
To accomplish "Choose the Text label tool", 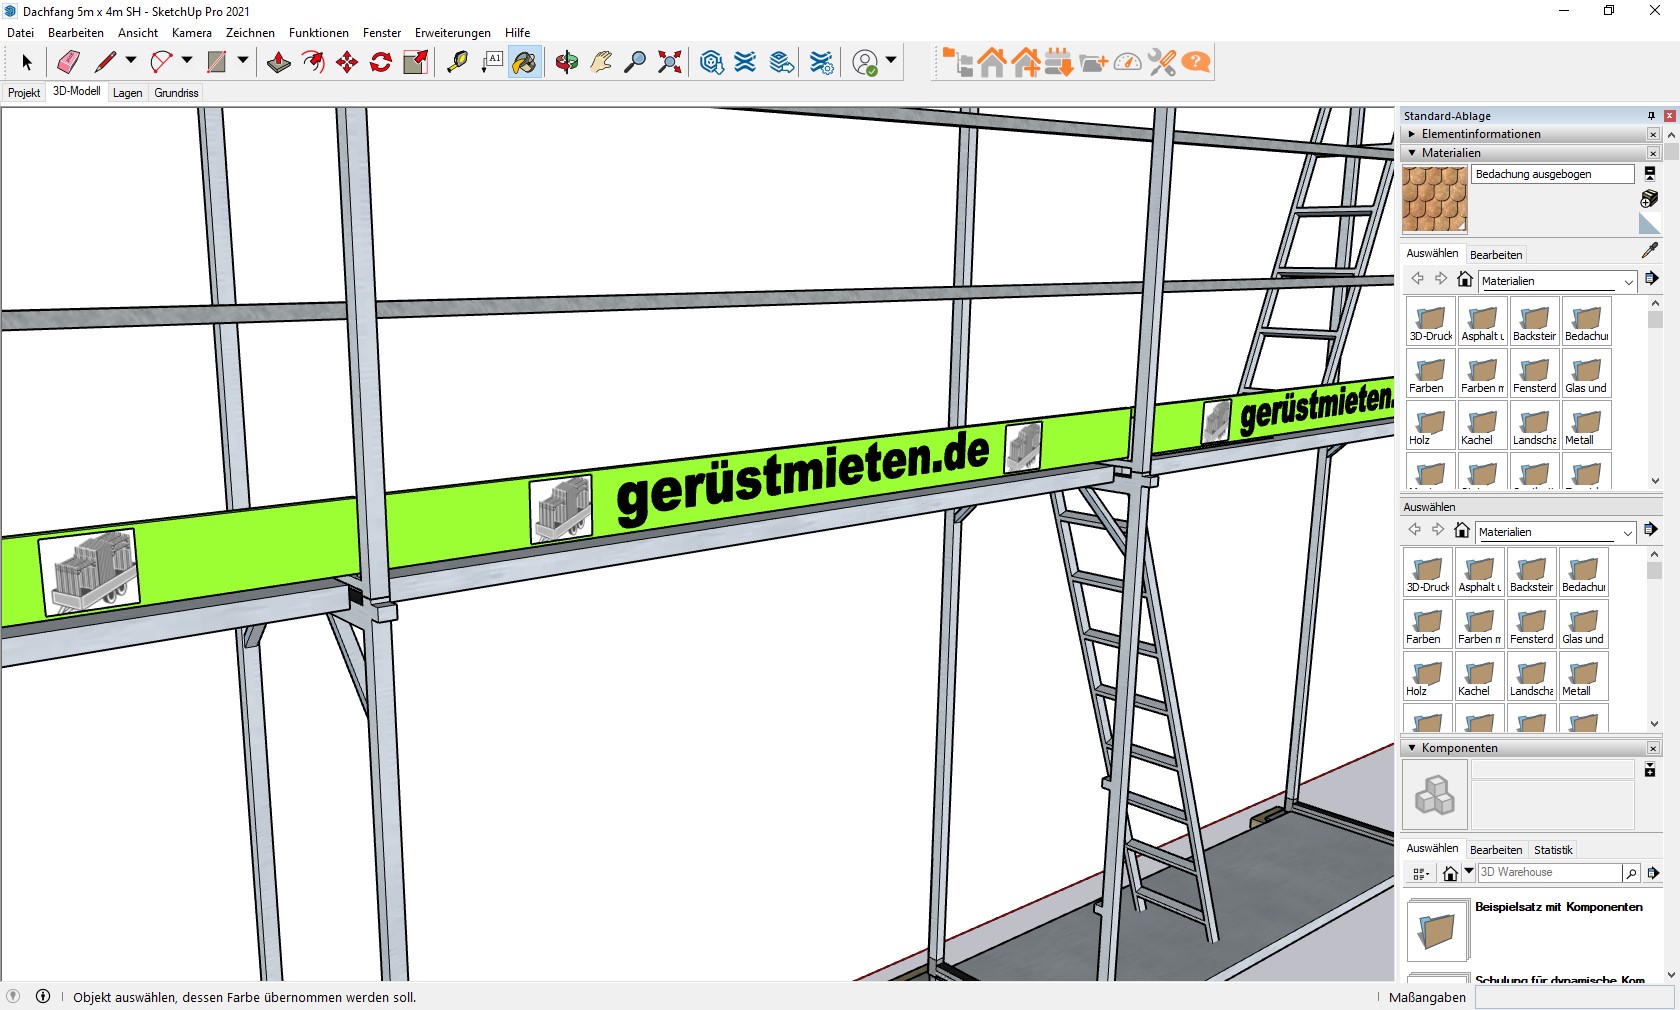I will point(491,62).
